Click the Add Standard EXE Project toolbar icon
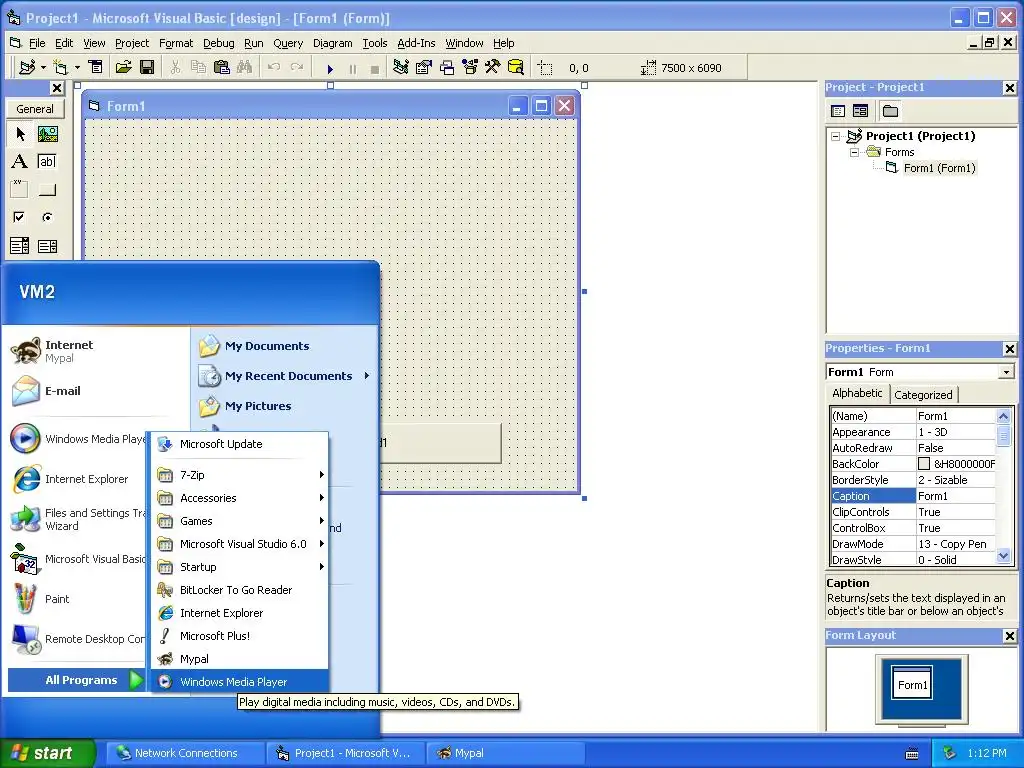1024x768 pixels. pos(27,67)
